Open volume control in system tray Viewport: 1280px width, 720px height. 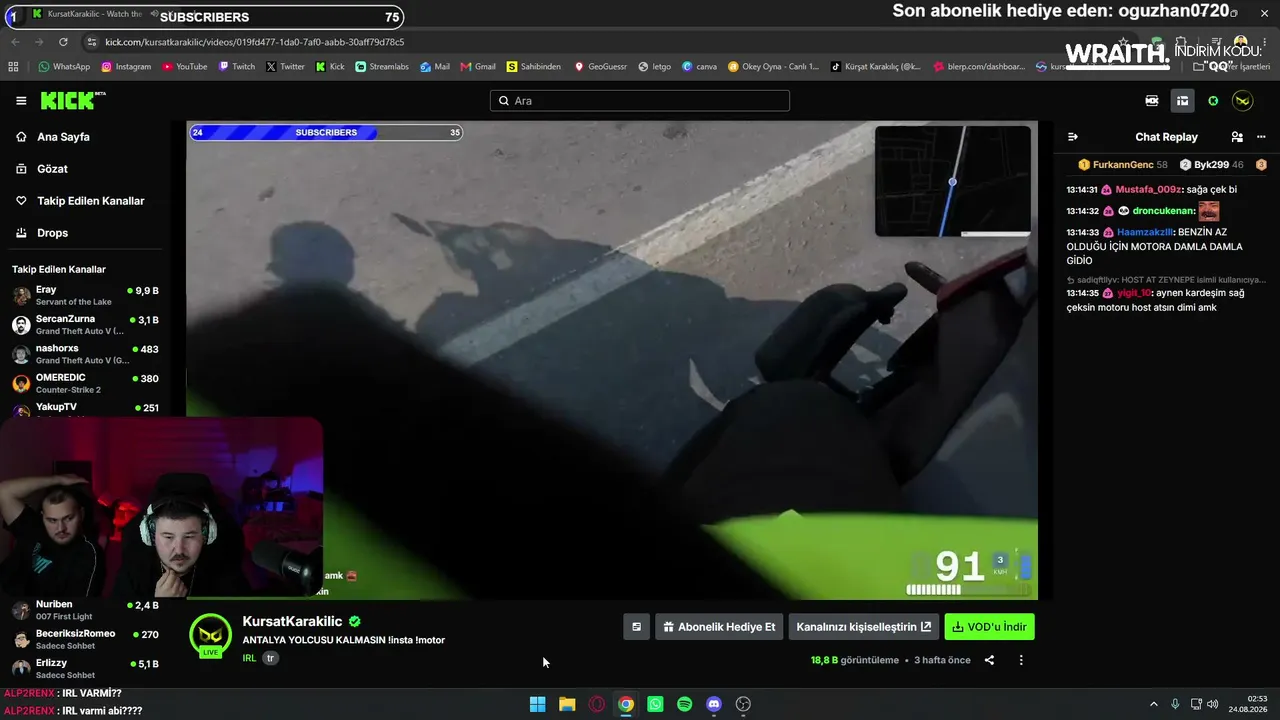[1211, 704]
